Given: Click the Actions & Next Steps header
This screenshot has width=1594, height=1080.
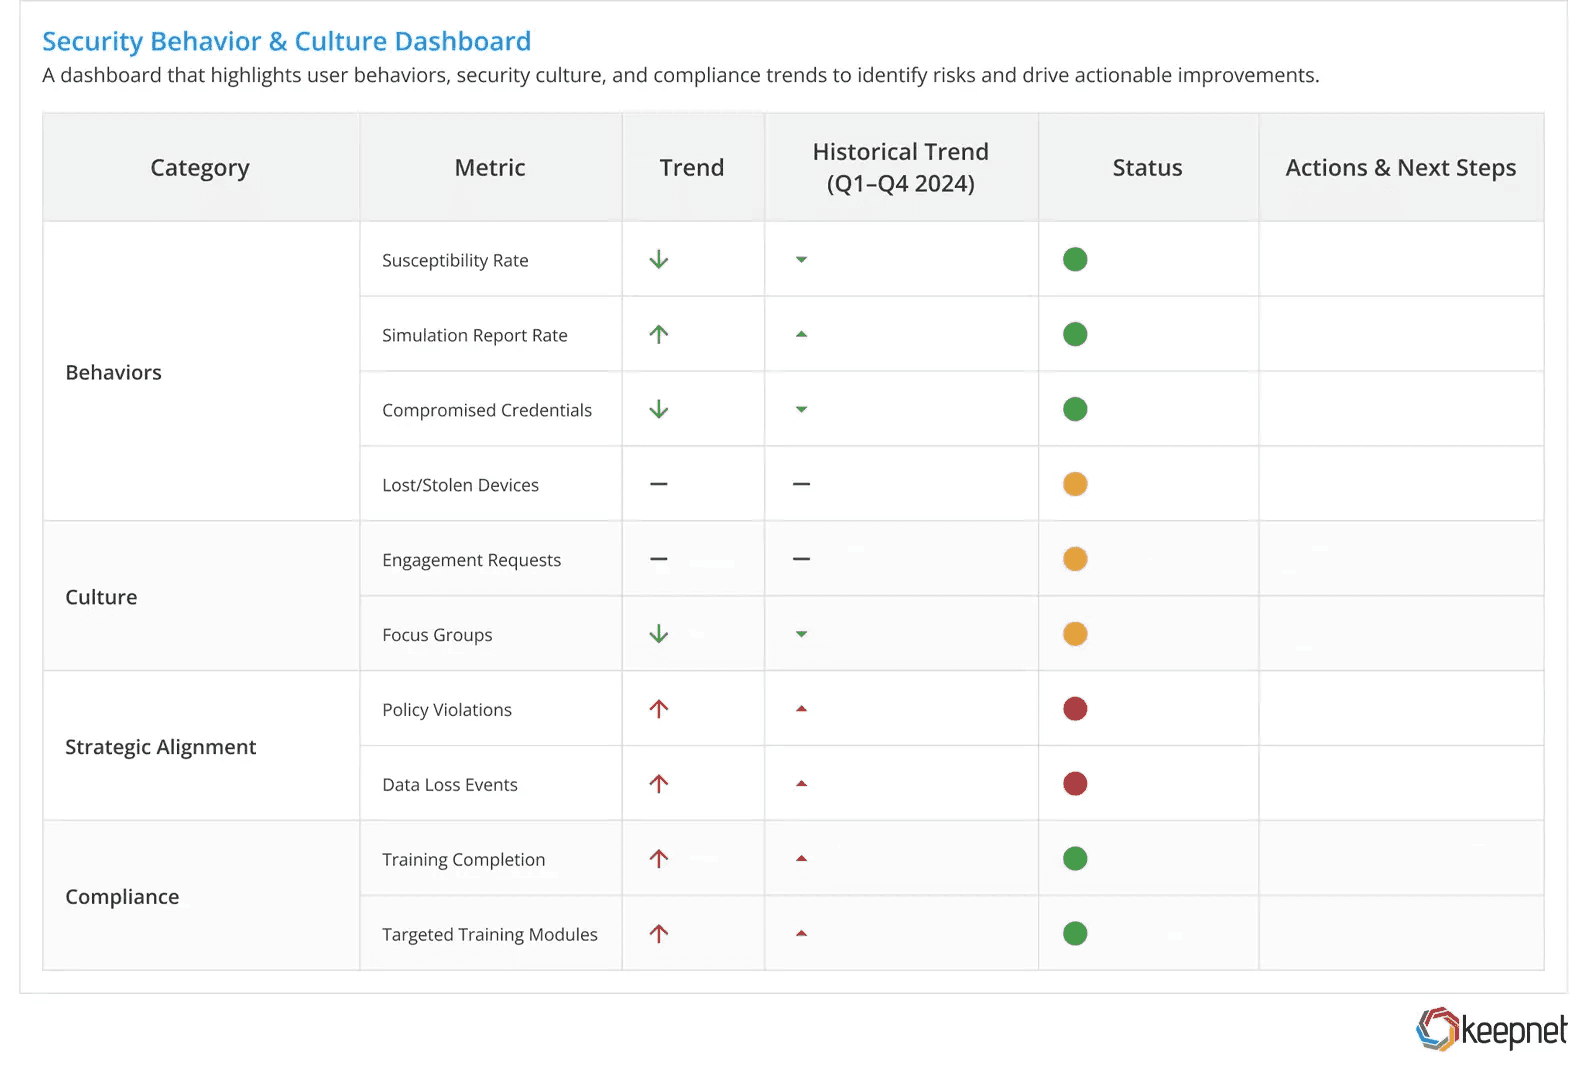Looking at the screenshot, I should (x=1401, y=168).
